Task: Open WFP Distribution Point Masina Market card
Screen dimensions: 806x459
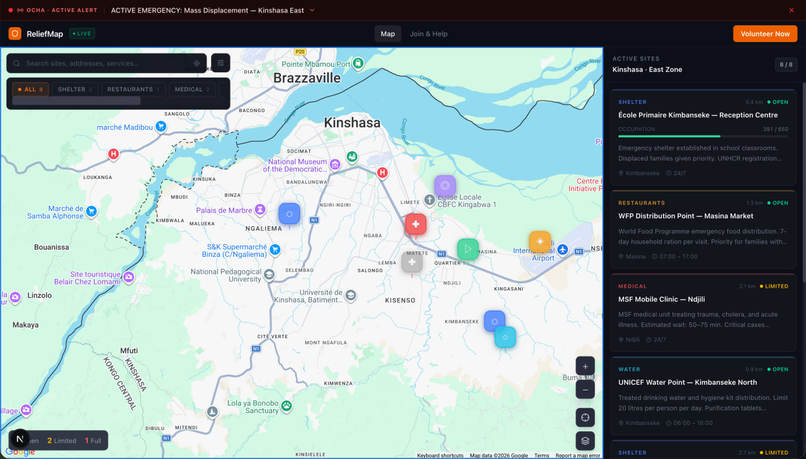Action: point(703,229)
